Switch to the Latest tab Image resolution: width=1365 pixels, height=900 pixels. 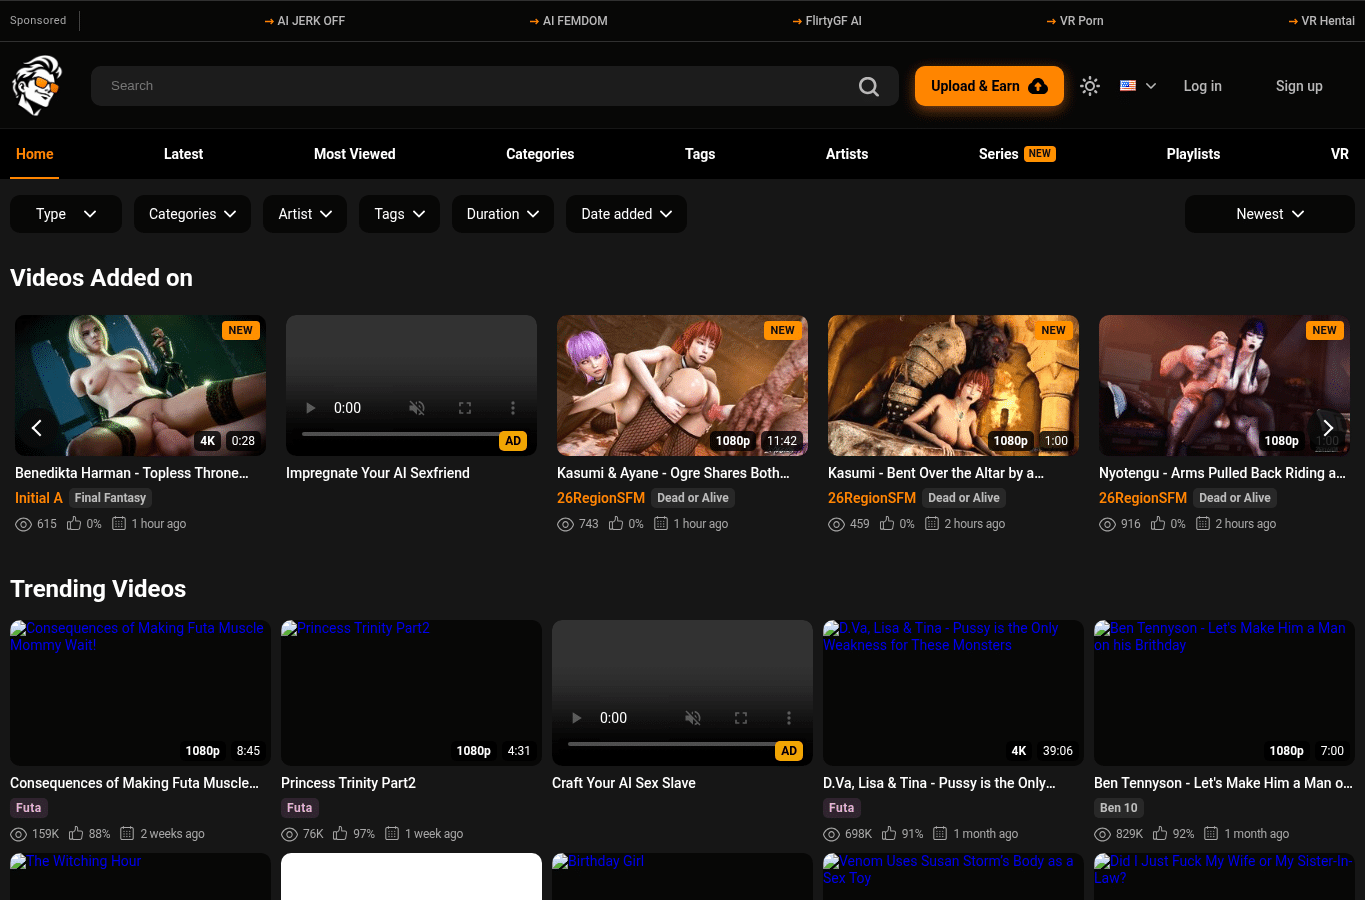tap(183, 154)
